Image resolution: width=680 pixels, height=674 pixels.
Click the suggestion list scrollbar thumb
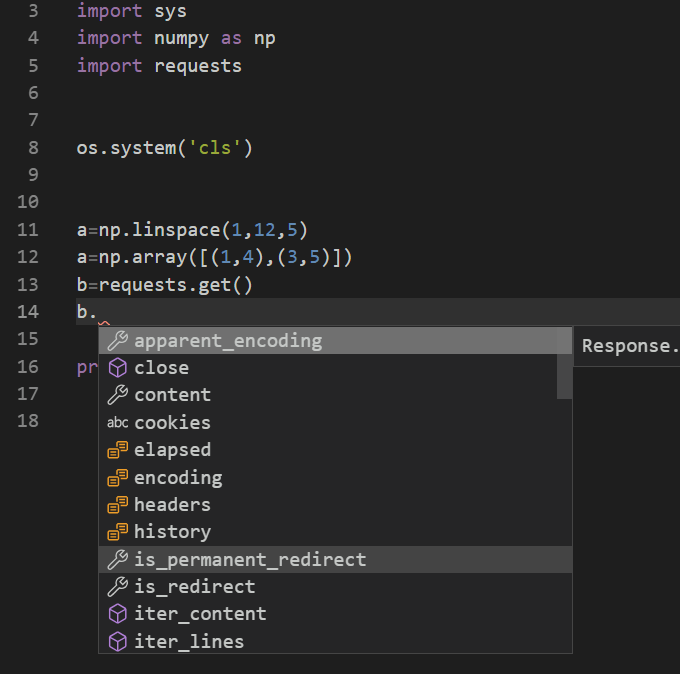click(564, 363)
